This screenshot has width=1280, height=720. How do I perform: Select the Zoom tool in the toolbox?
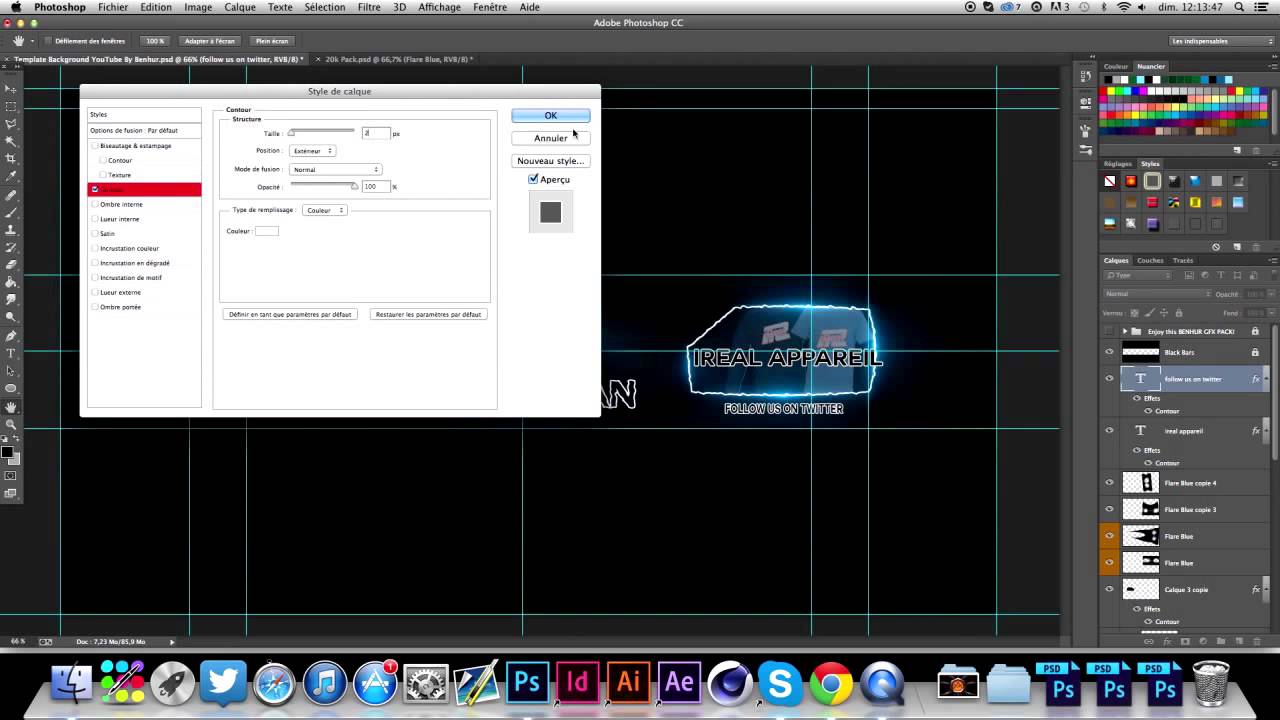click(11, 425)
